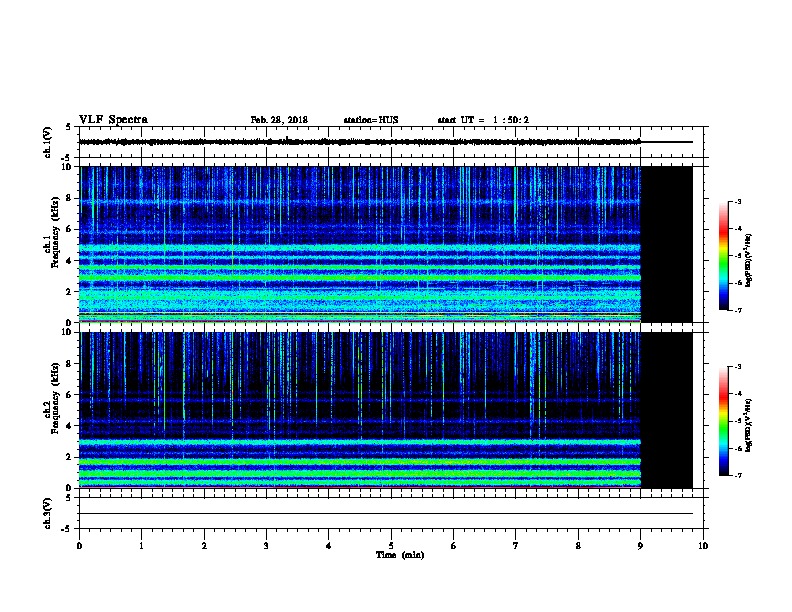
Task: Click time axis tick label "6"
Action: pyautogui.click(x=453, y=546)
